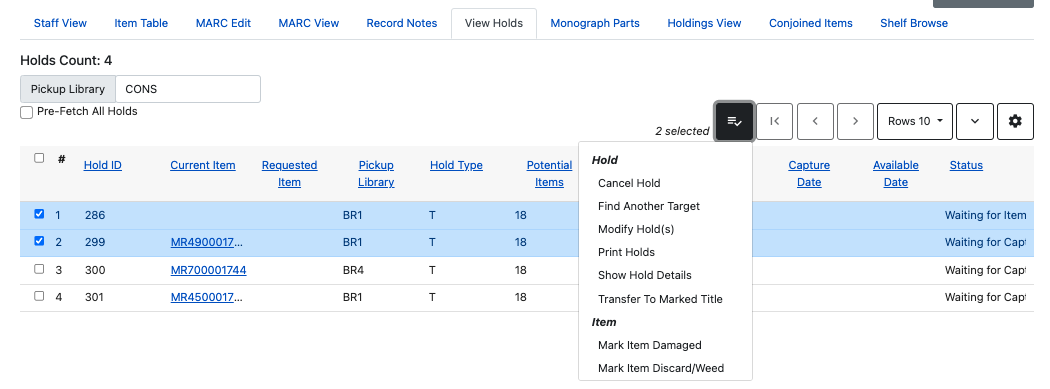
Task: Enable Pre-Fetch All Holds checkbox
Action: pos(27,112)
